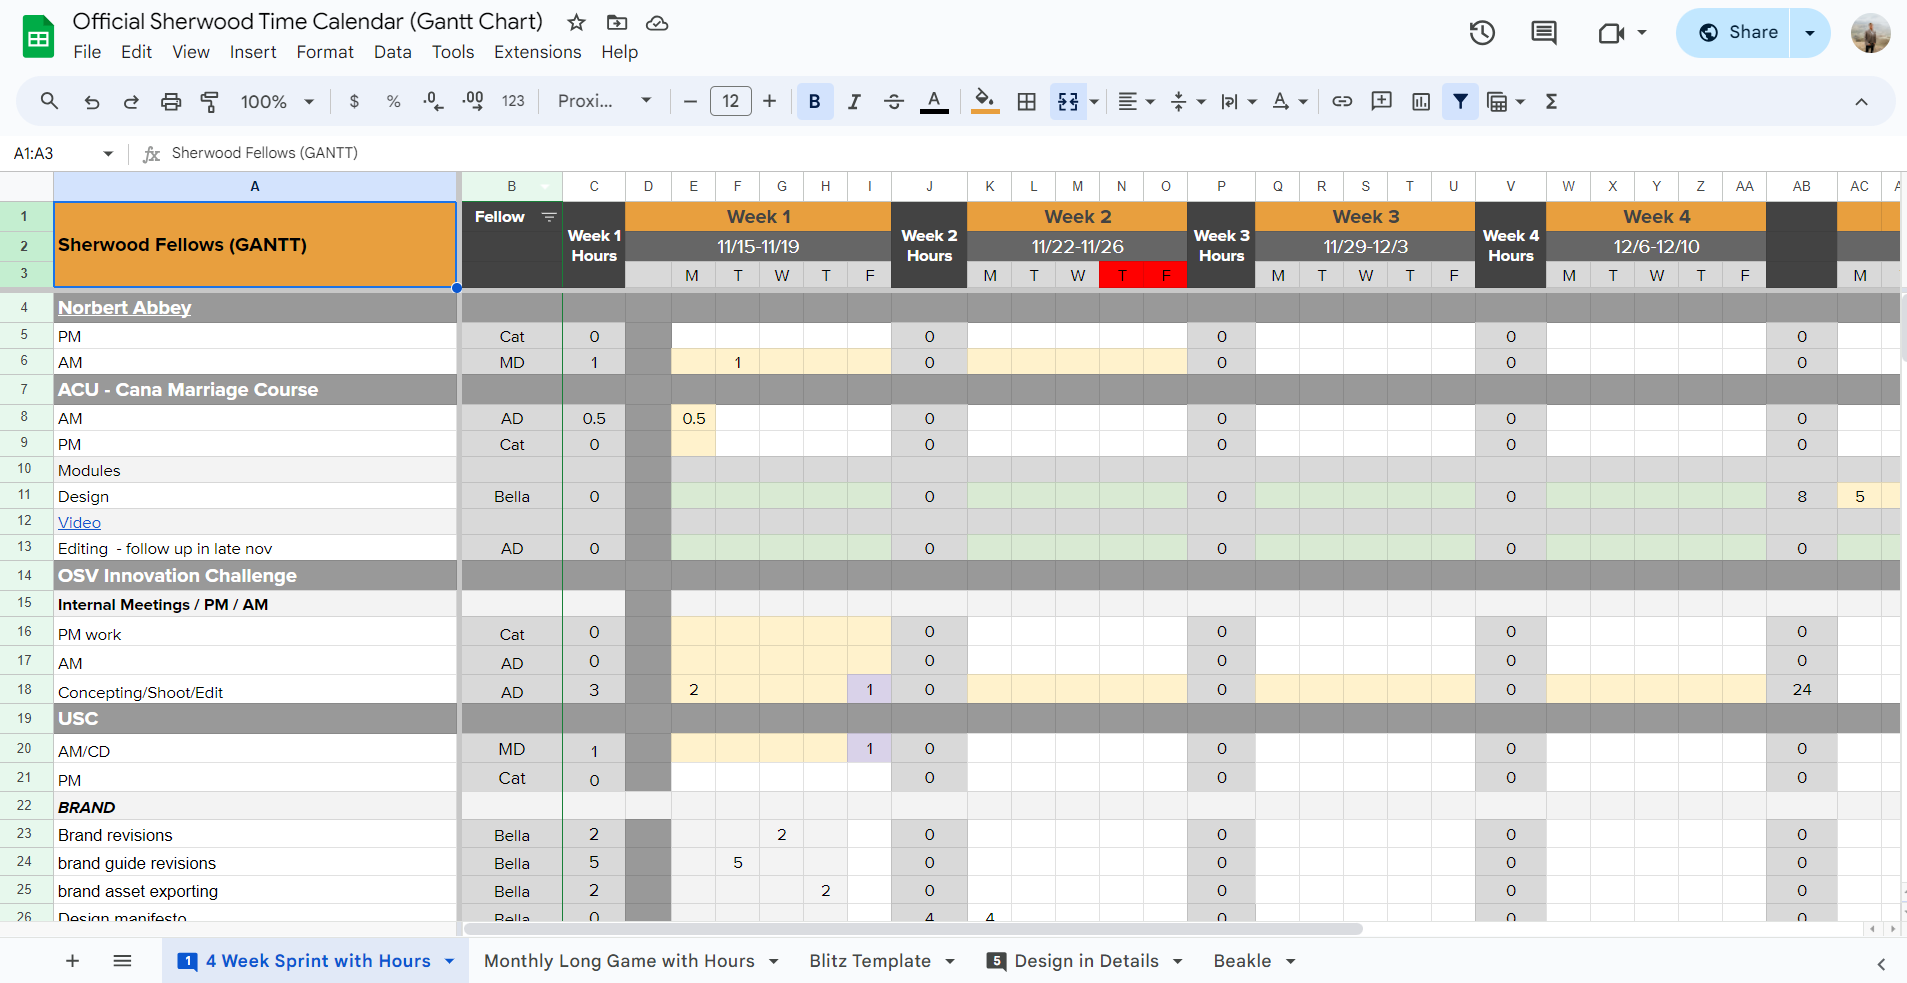View cloud document status
Viewport: 1907px width, 983px height.
point(657,22)
